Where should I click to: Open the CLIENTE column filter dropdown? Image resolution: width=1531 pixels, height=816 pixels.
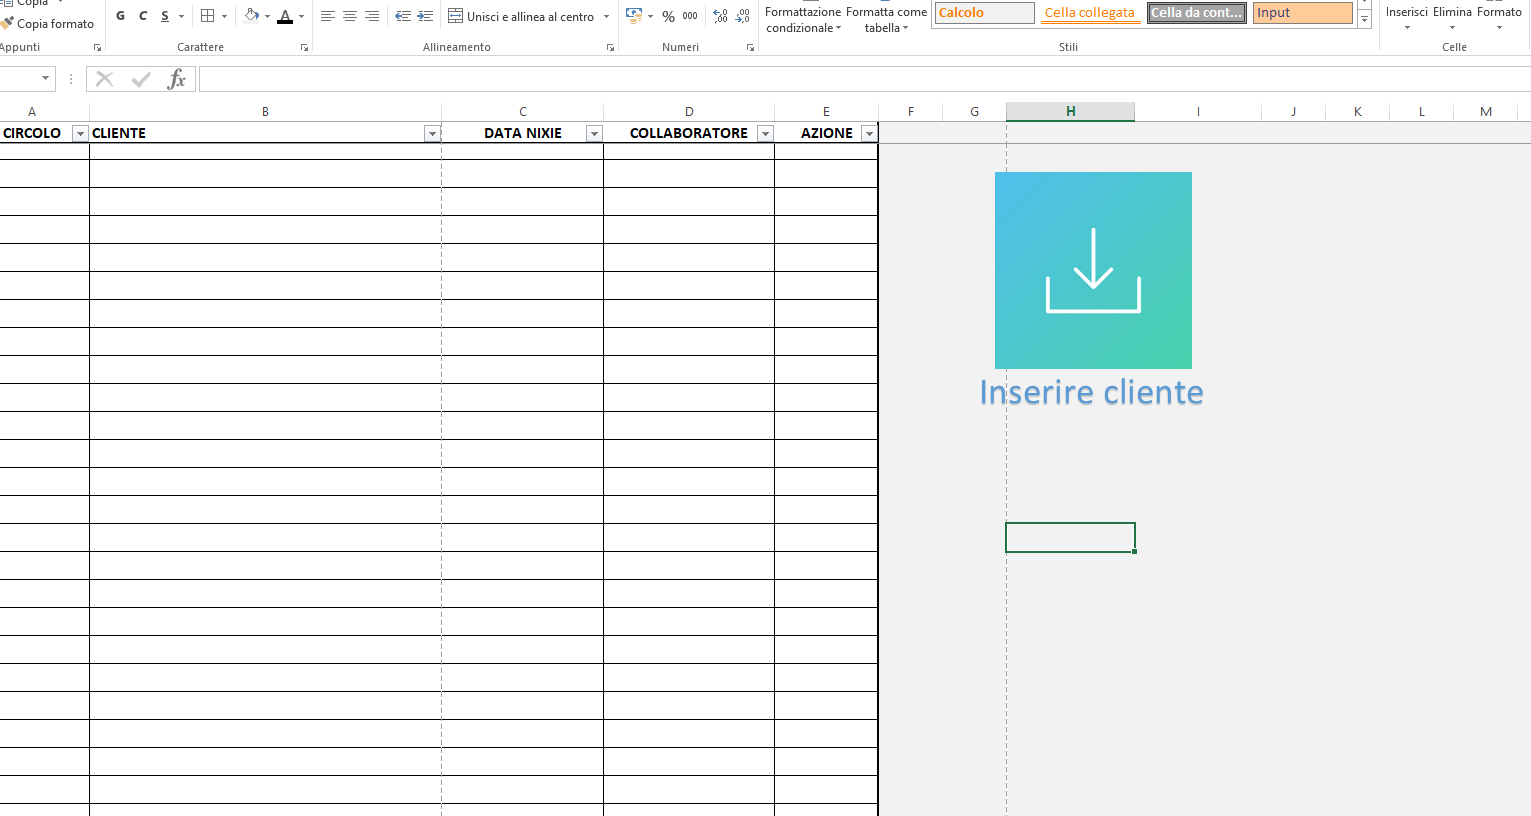point(432,134)
